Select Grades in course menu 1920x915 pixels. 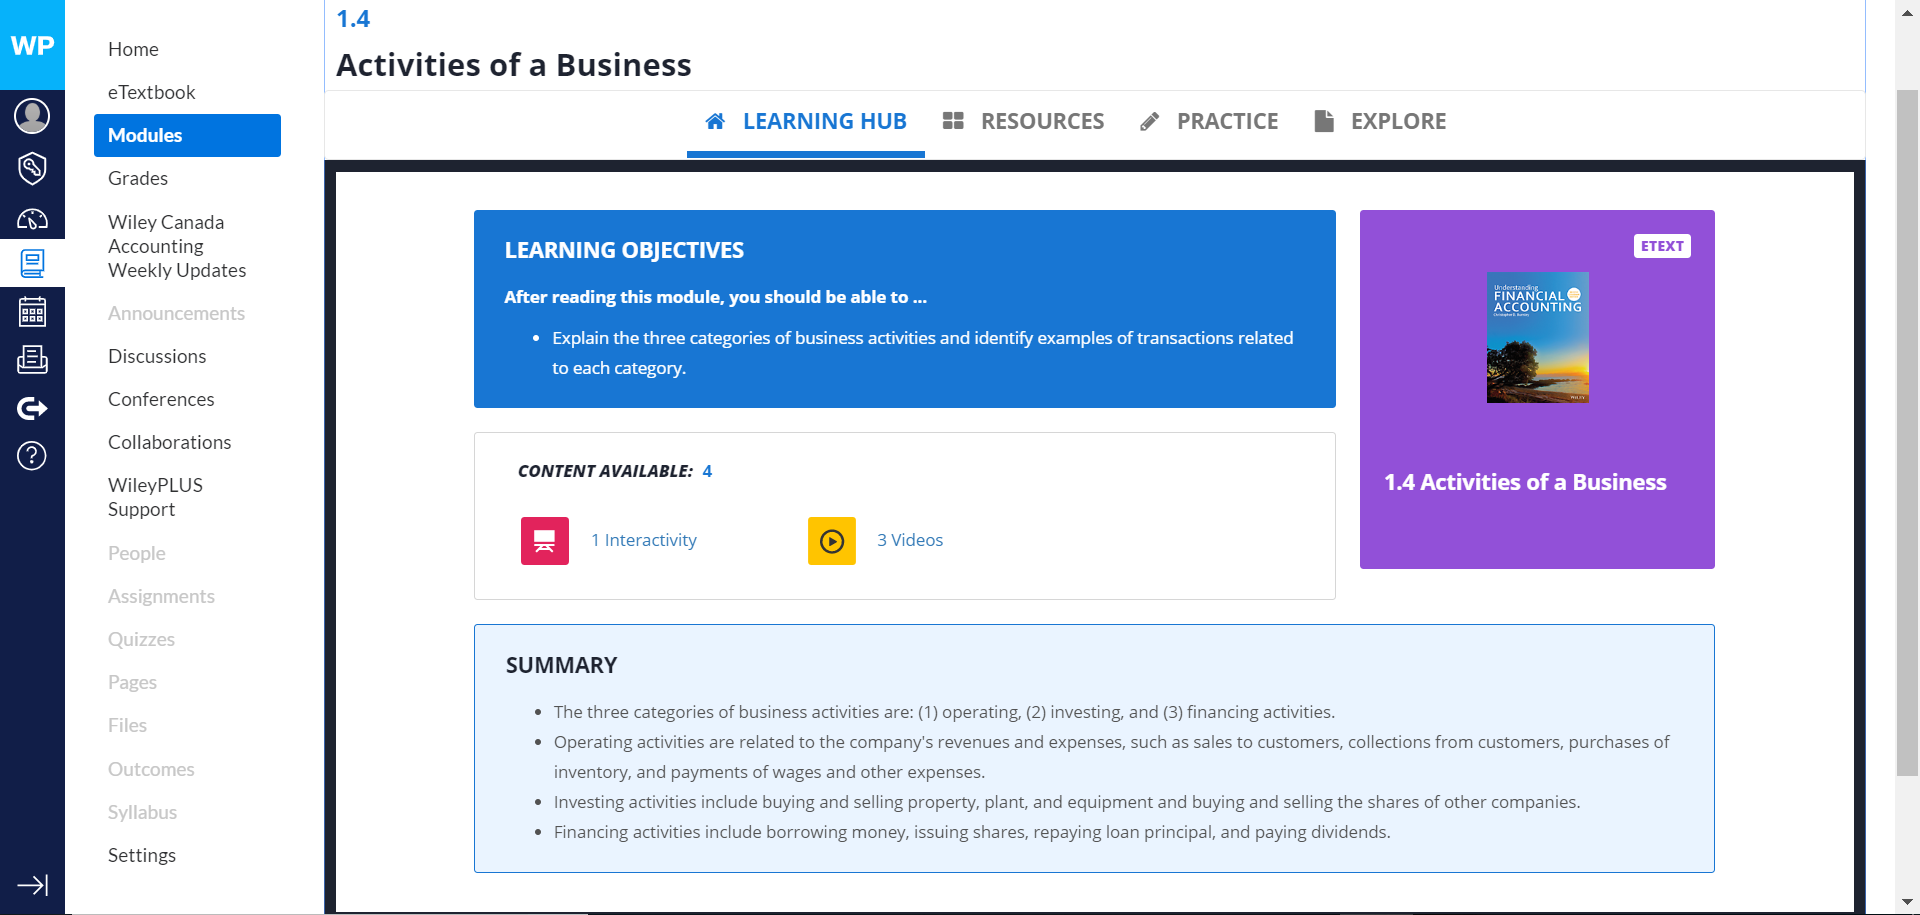point(138,178)
